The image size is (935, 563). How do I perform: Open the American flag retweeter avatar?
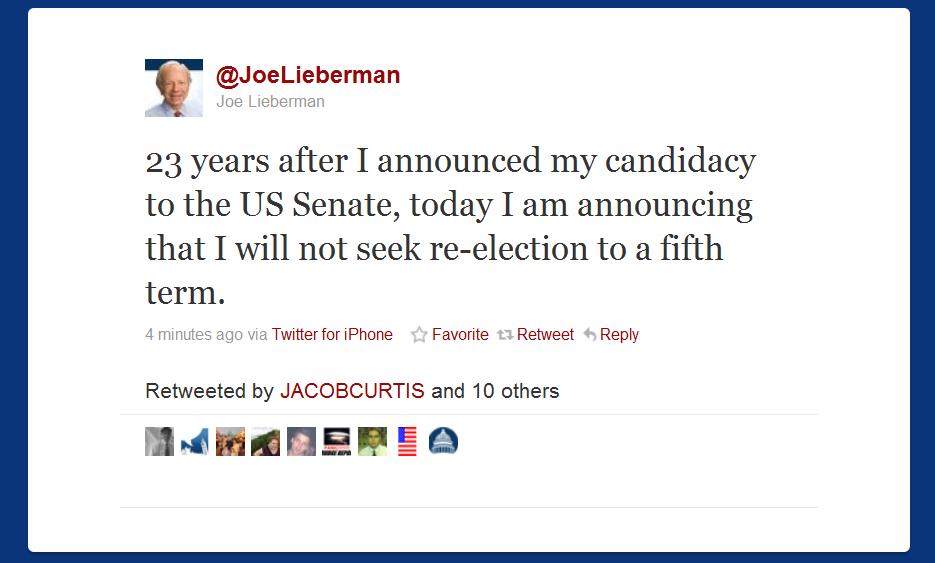407,441
